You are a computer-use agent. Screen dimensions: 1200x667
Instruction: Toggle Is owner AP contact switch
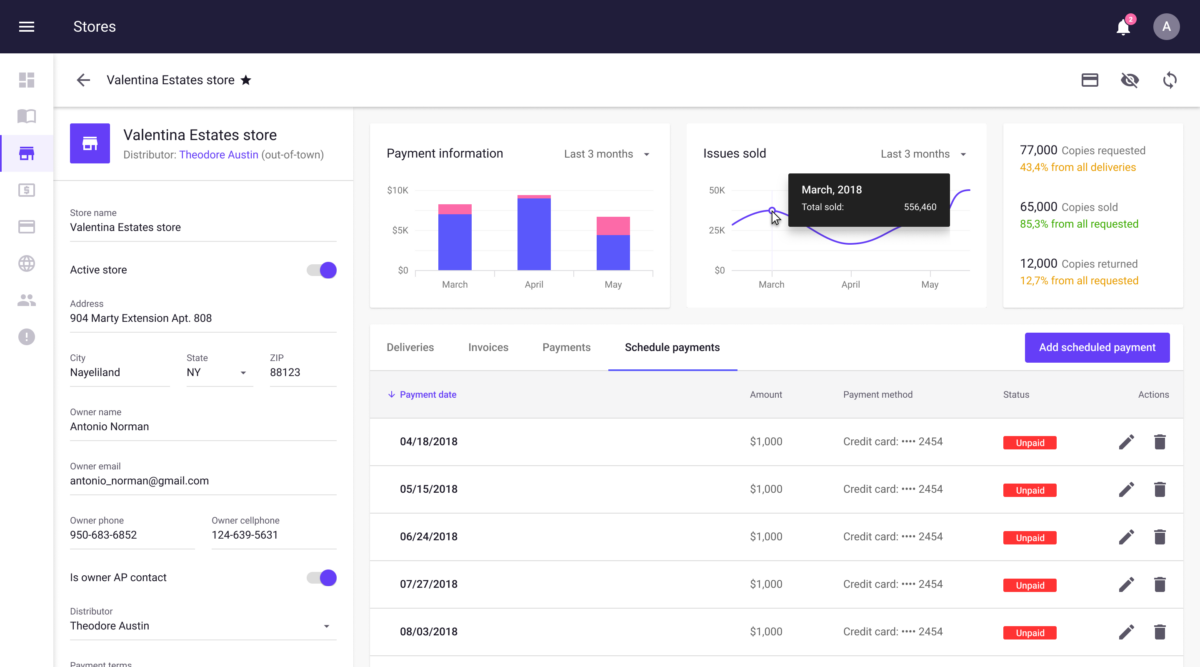321,578
